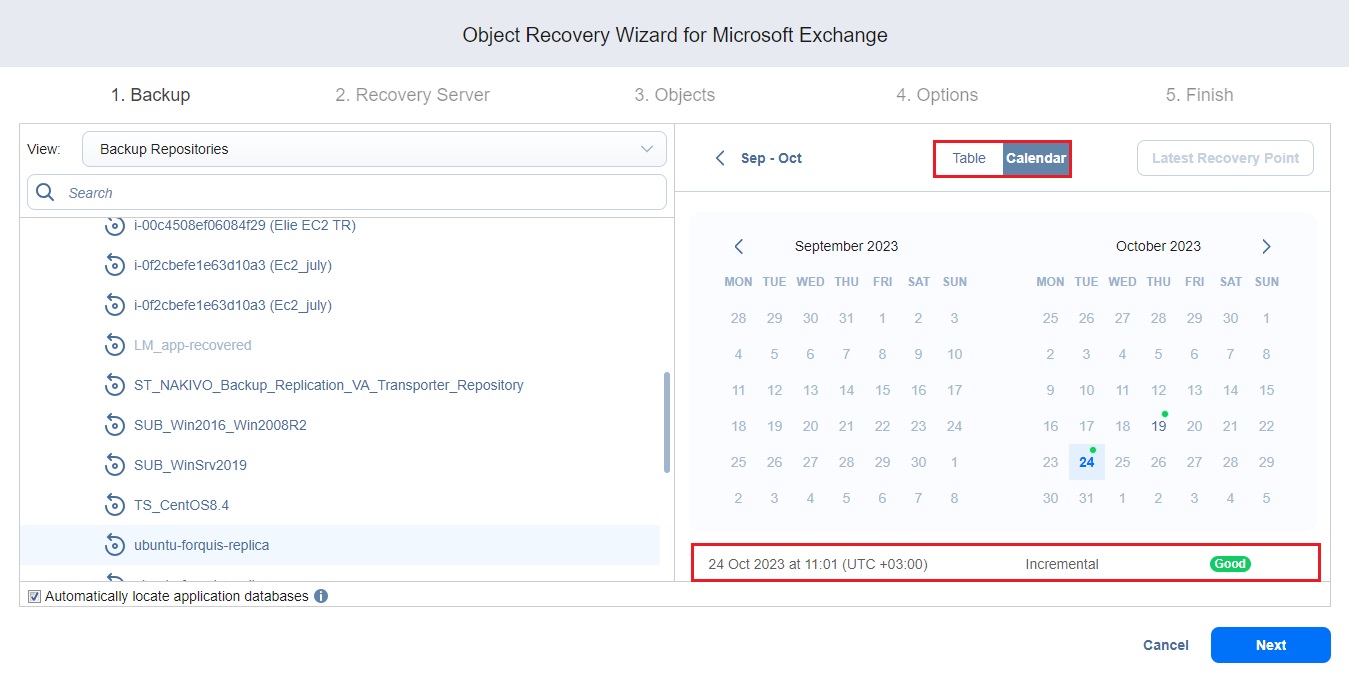
Task: Click the backup icon for SUB_Win2016_Win2008R2
Action: 114,425
